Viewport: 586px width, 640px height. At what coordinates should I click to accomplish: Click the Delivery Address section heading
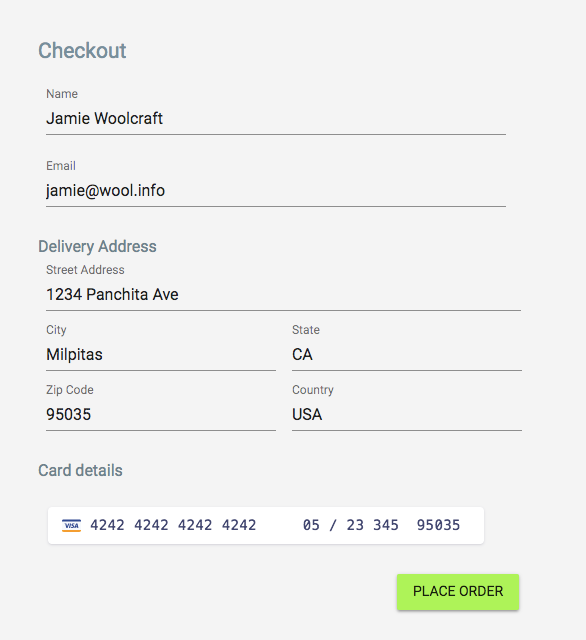(97, 247)
